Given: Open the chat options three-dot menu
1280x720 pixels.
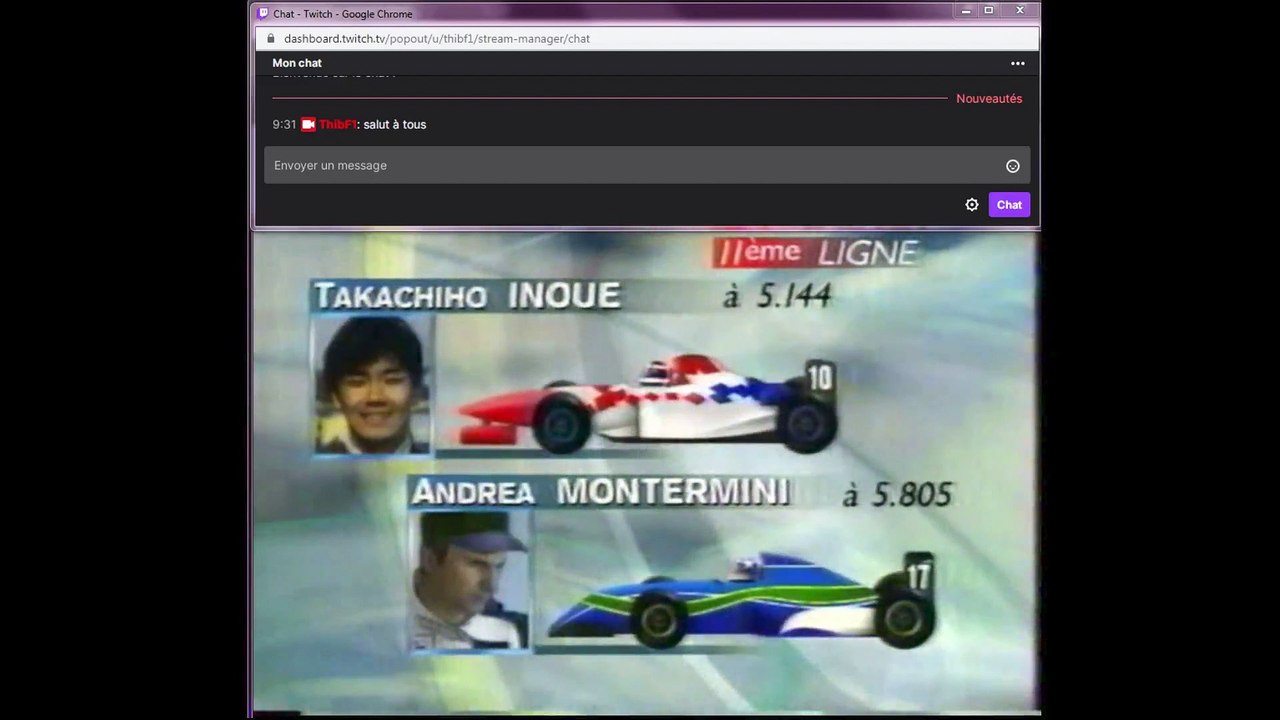Looking at the screenshot, I should click(x=1017, y=63).
